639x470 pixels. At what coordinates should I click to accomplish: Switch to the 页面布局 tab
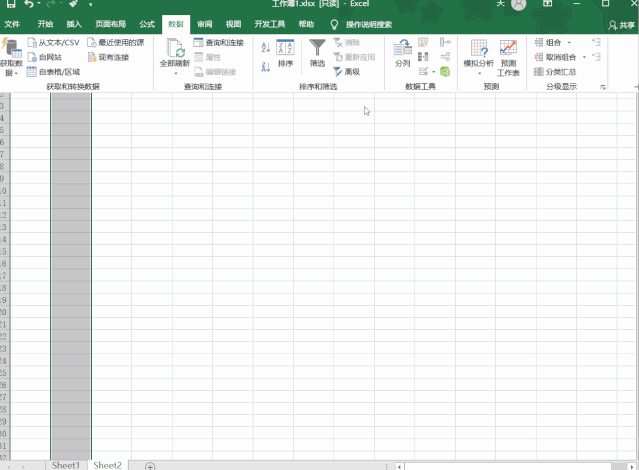110,24
